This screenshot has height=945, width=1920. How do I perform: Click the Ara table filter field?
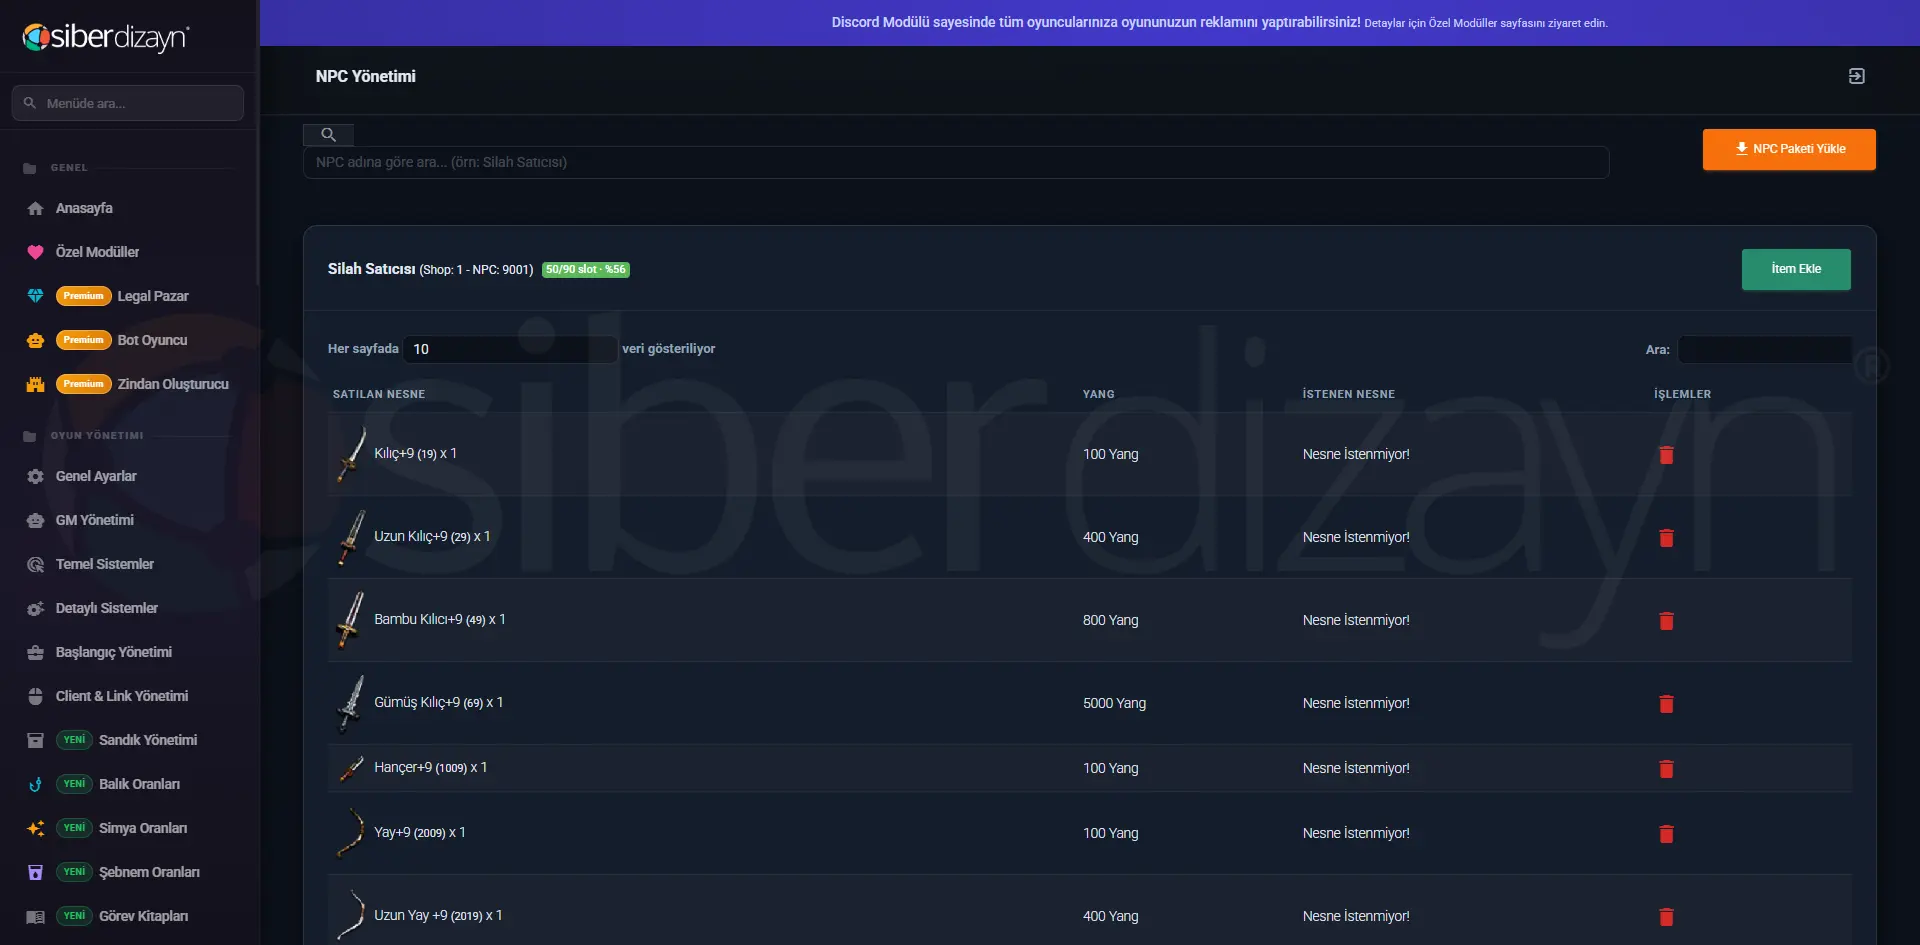pyautogui.click(x=1765, y=349)
